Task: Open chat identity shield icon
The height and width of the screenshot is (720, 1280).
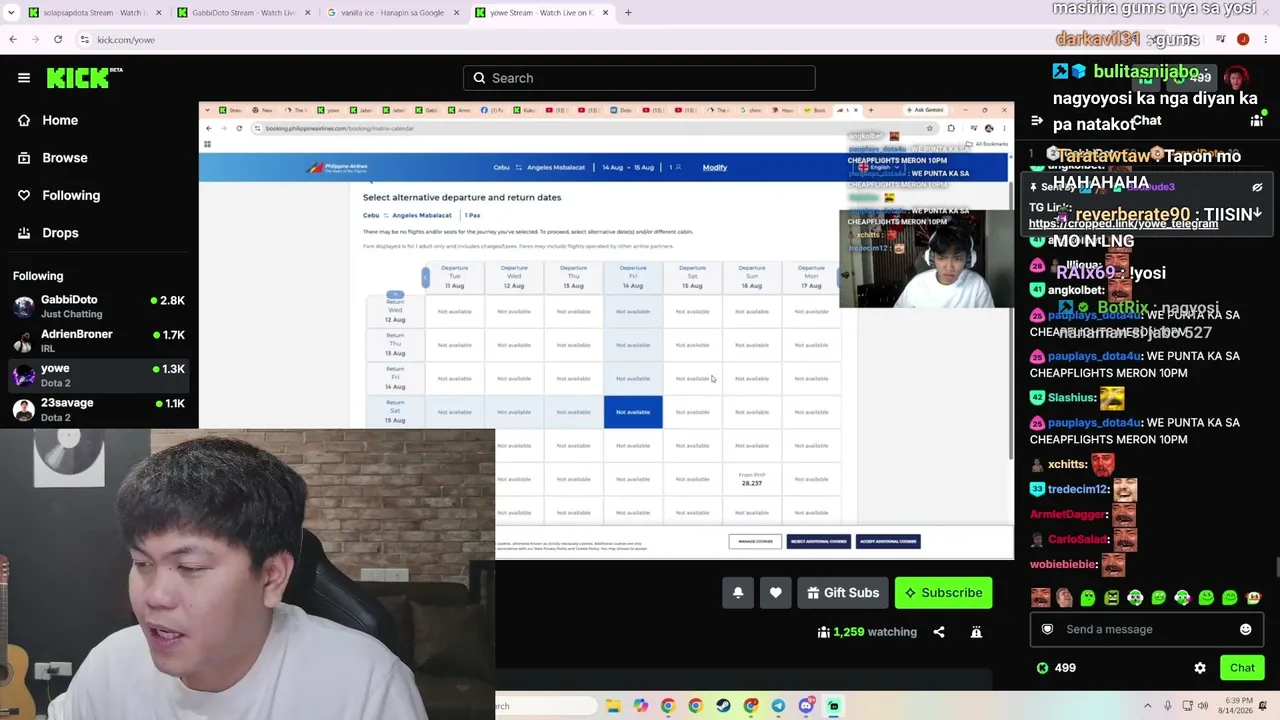Action: coord(1047,629)
